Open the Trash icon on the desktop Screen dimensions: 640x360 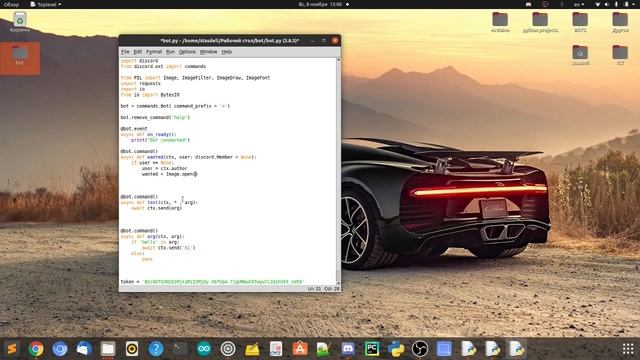tap(20, 22)
